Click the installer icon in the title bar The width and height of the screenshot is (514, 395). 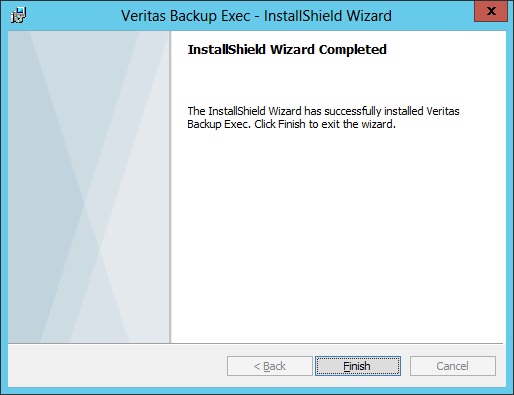19,16
